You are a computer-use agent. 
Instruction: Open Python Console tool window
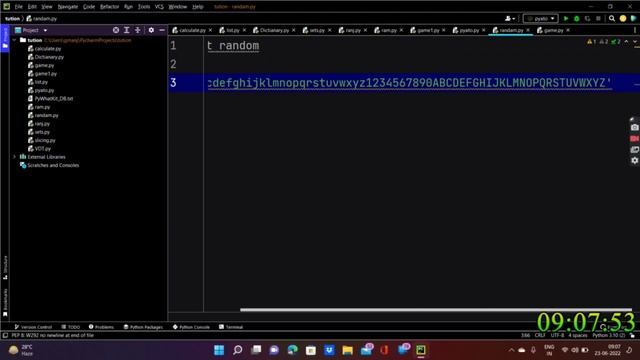191,327
